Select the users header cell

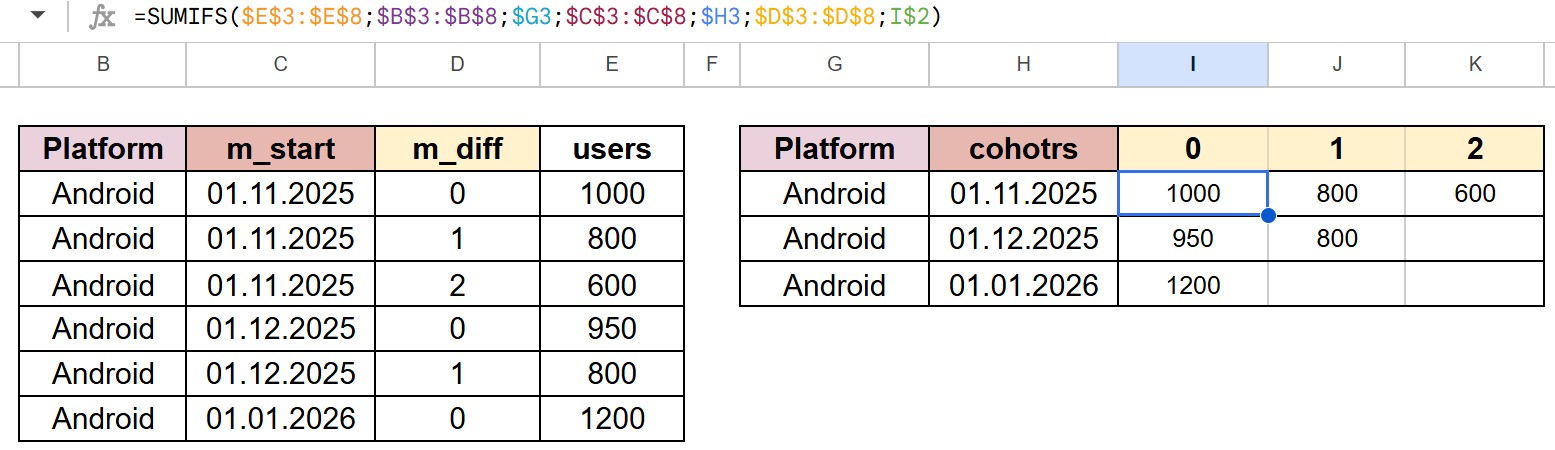[x=611, y=149]
